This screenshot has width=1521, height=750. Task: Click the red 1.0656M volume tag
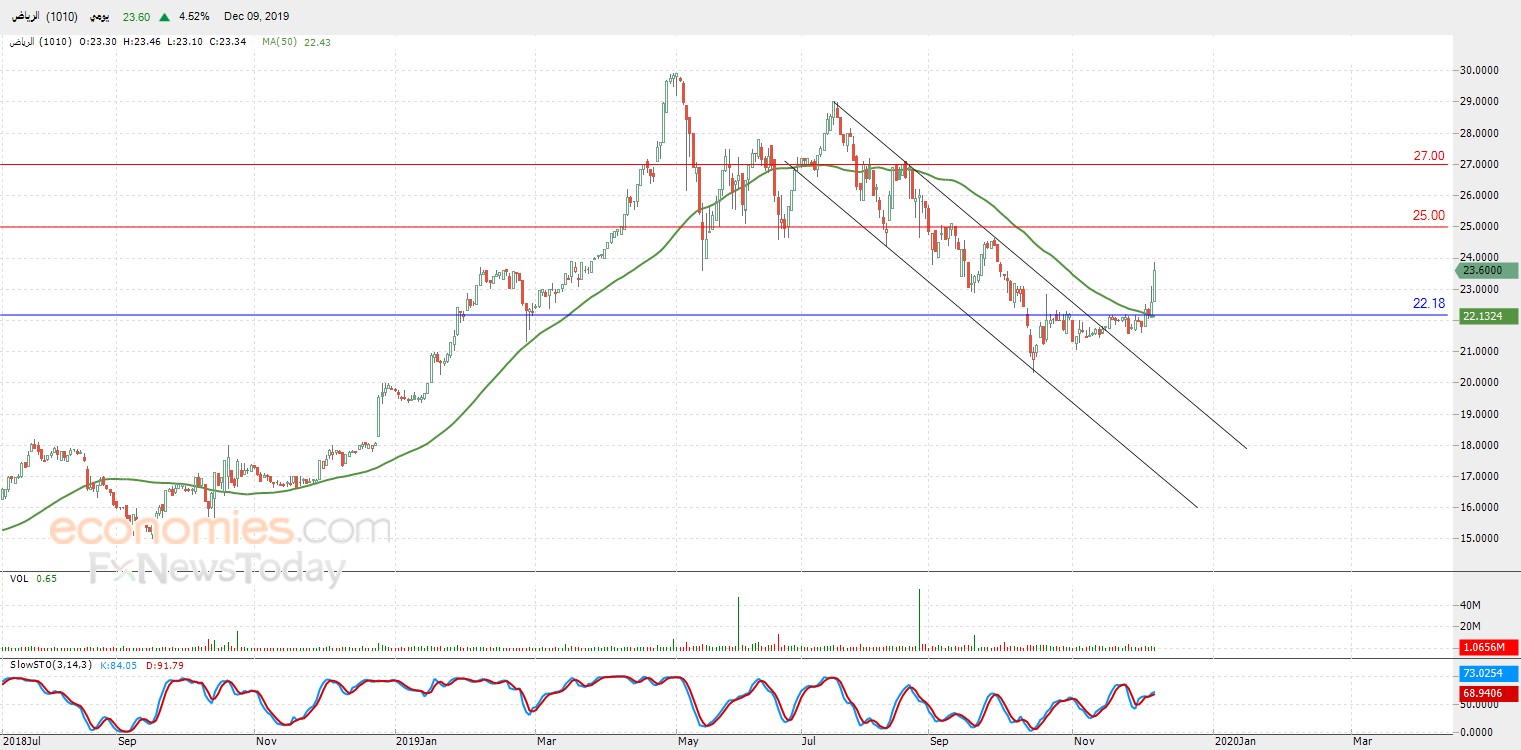click(x=1488, y=648)
